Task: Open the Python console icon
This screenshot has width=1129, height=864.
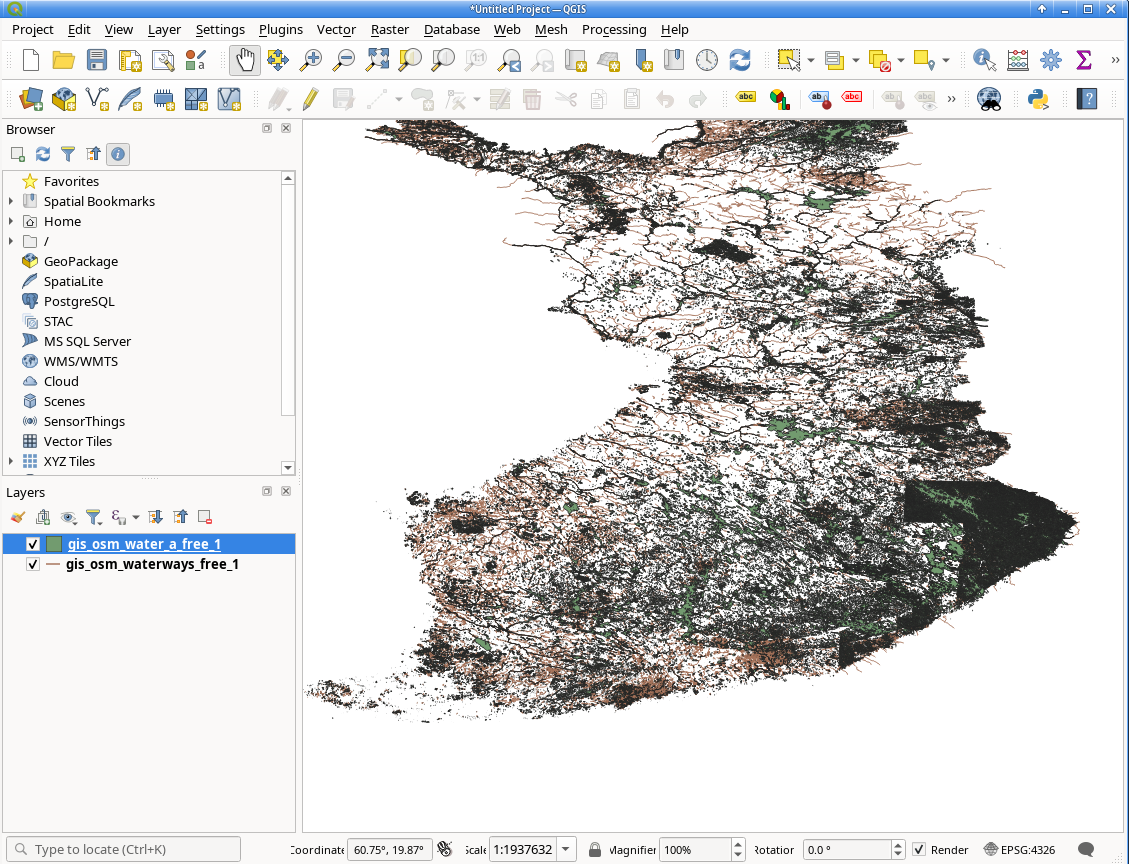Action: tap(1038, 99)
